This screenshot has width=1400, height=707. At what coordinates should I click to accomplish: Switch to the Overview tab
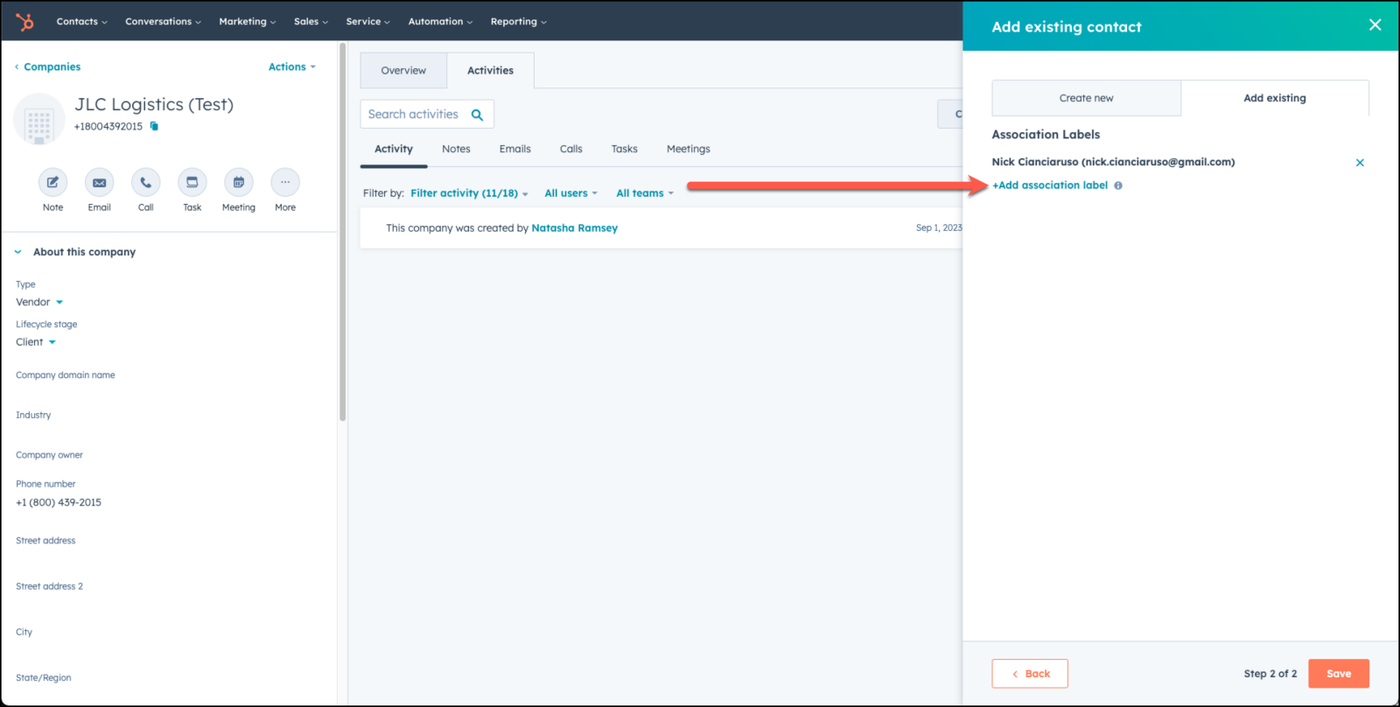pyautogui.click(x=403, y=71)
